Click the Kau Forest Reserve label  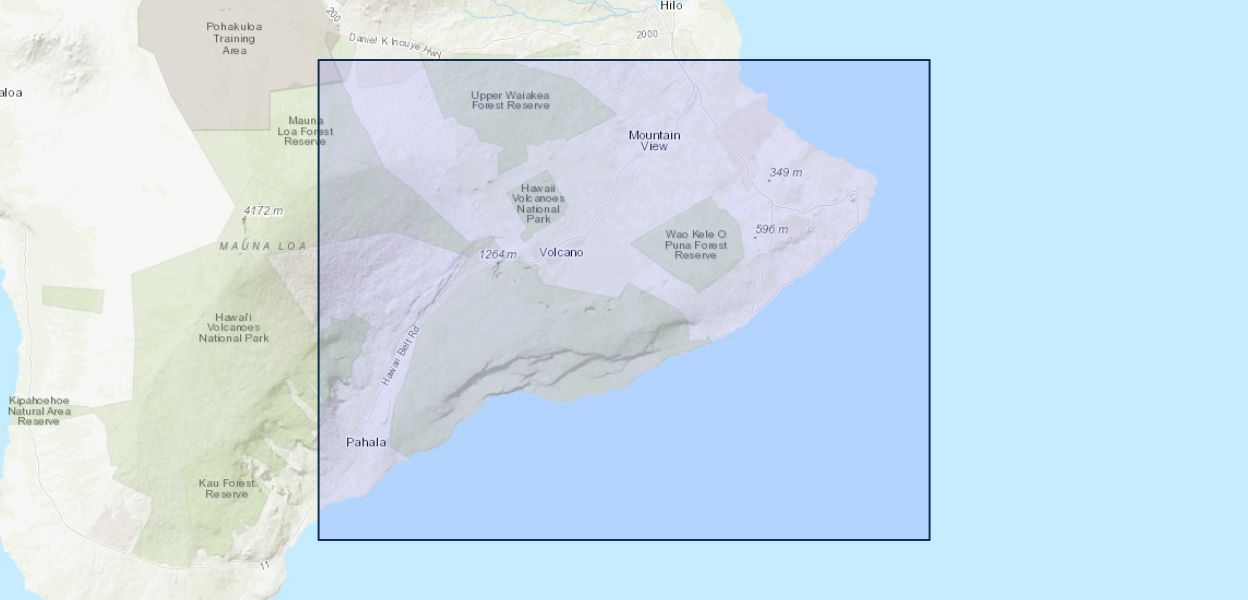[227, 488]
